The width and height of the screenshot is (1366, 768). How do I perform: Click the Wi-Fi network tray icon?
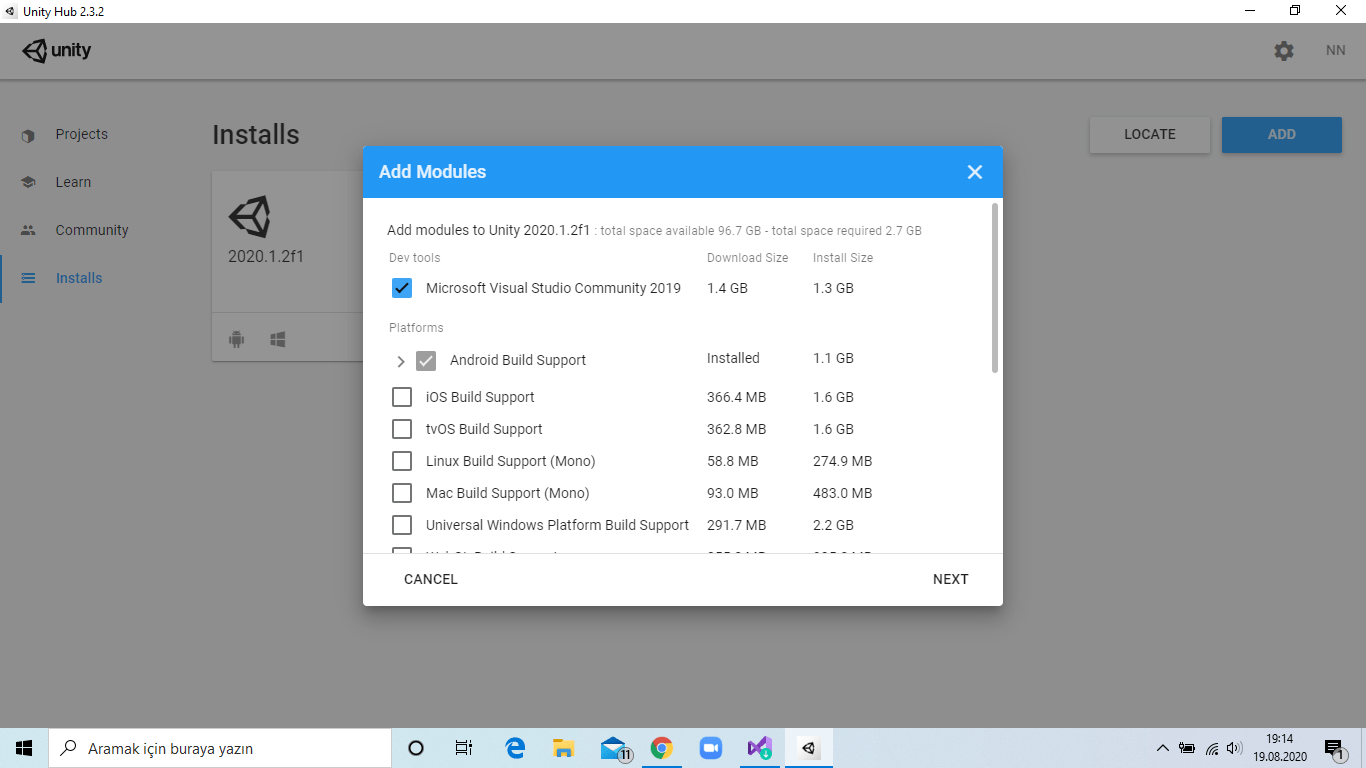[1211, 748]
